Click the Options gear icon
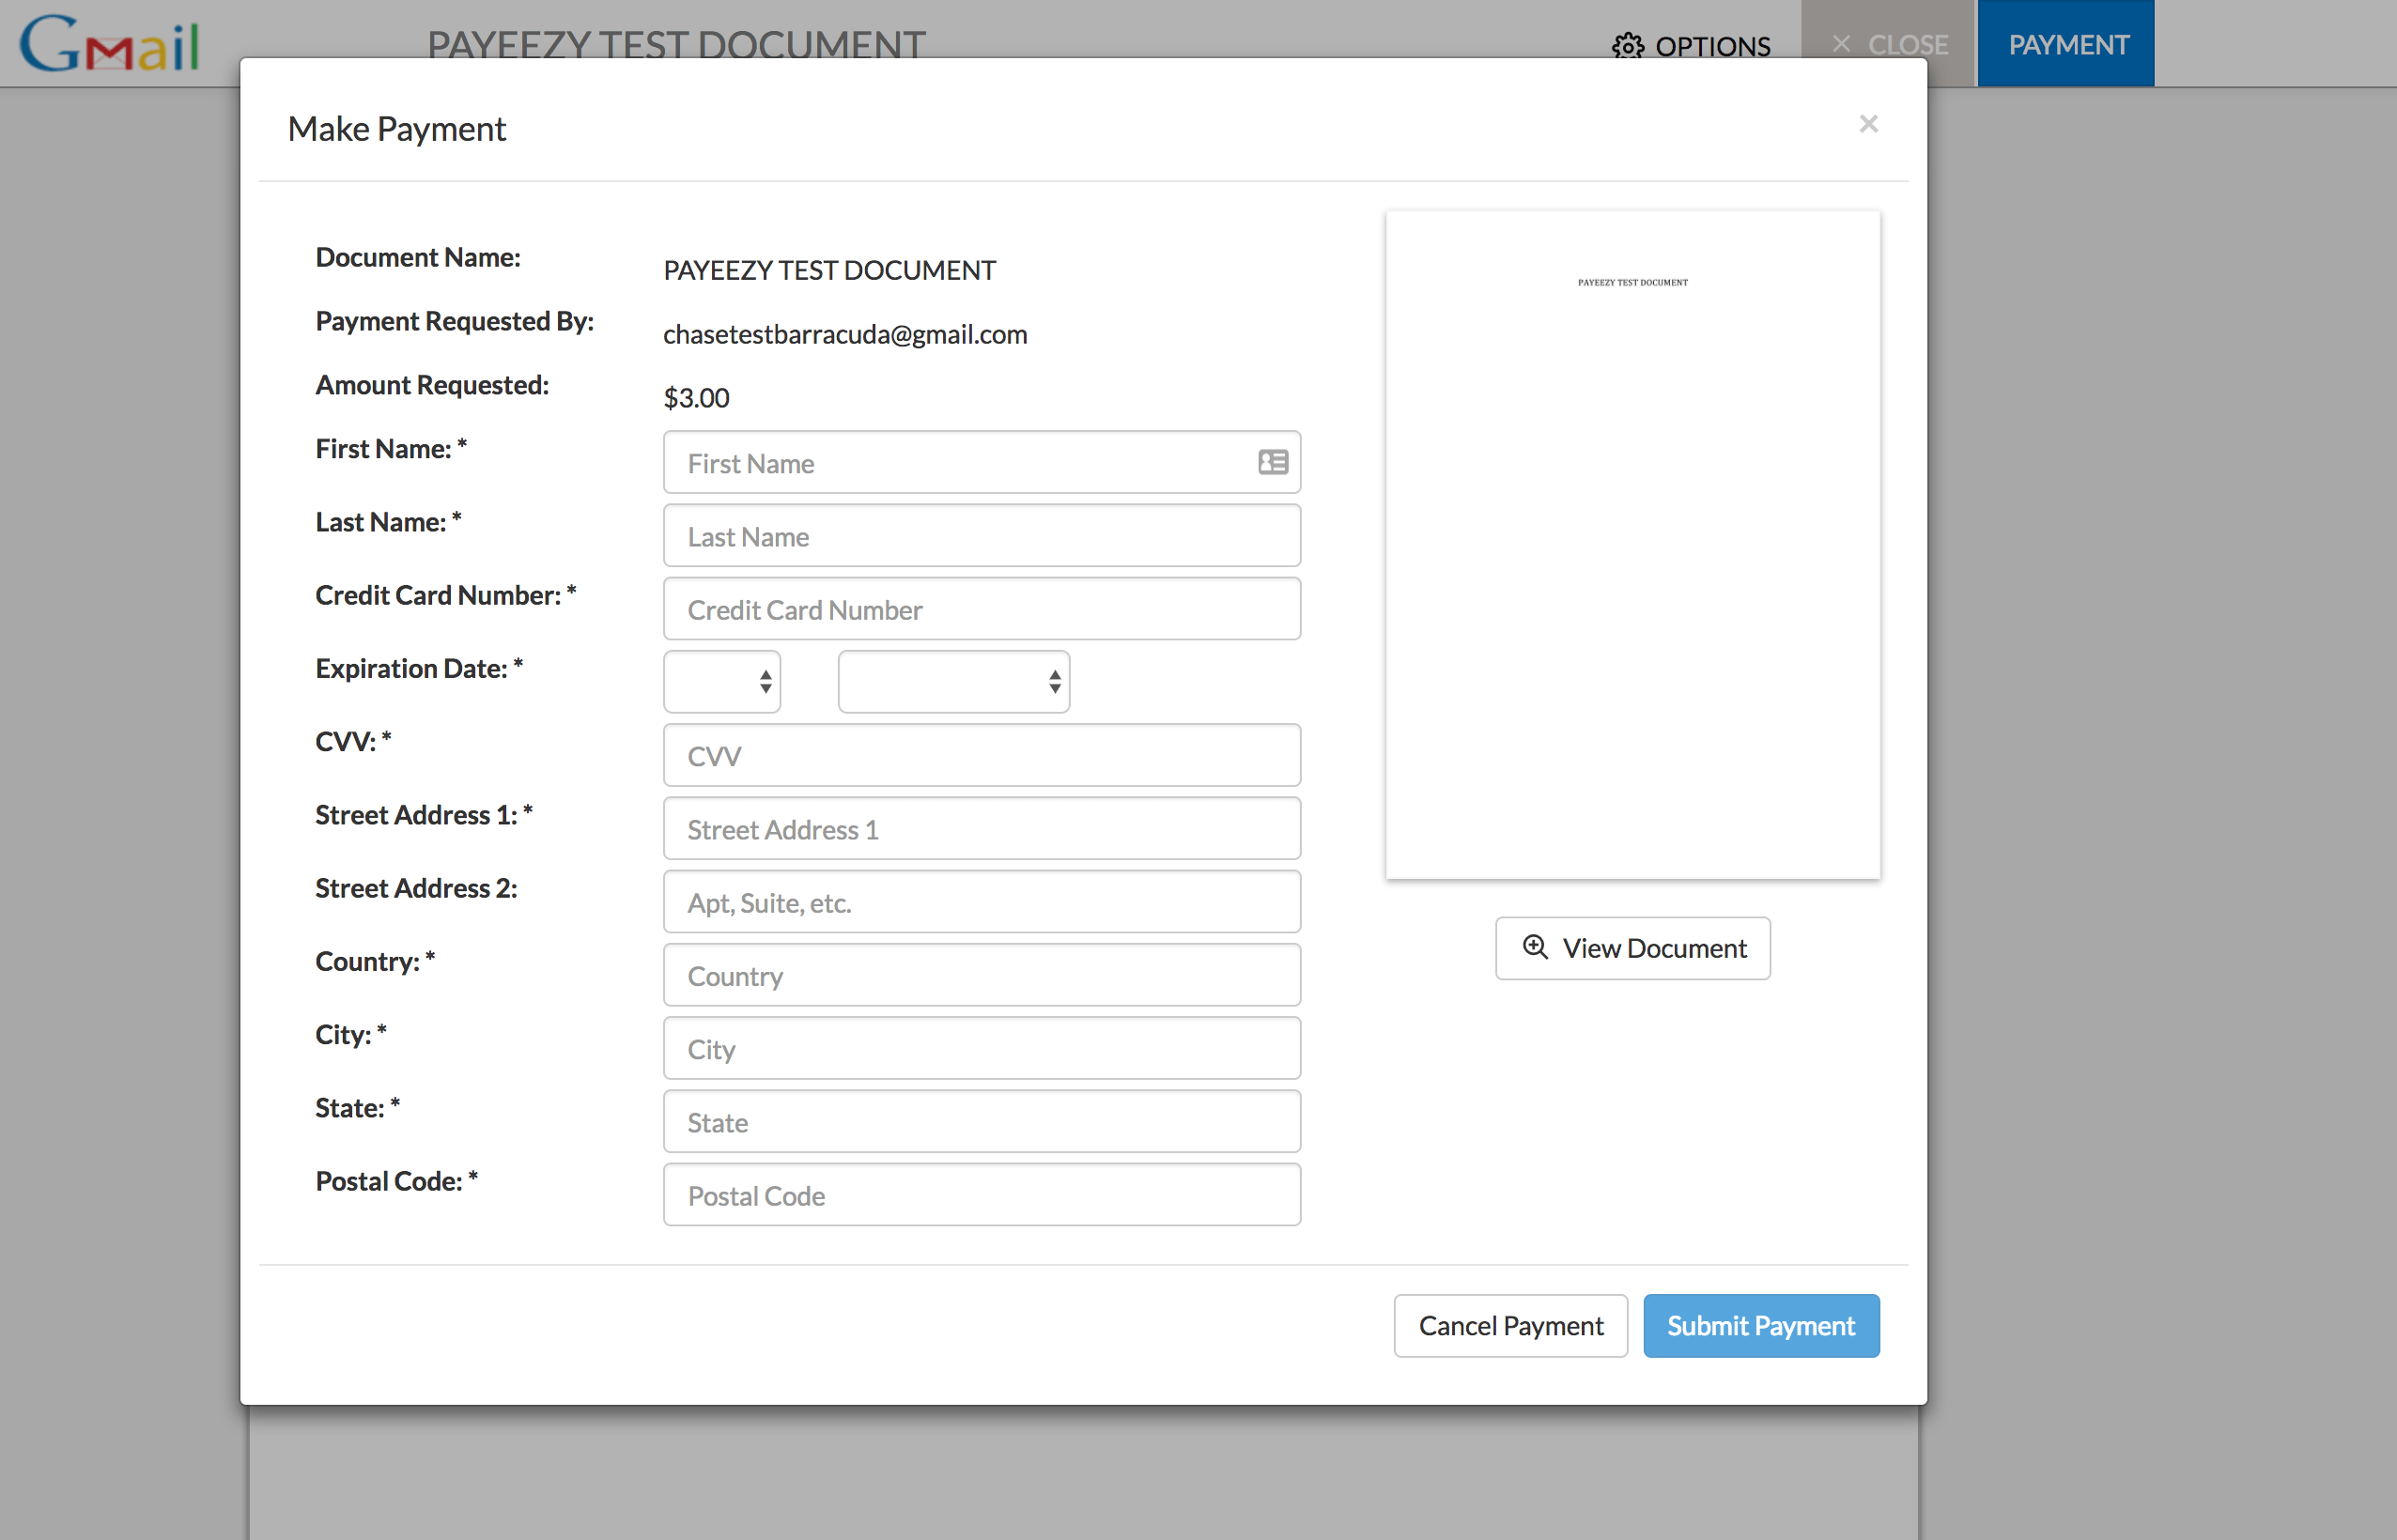The width and height of the screenshot is (2397, 1540). coord(1627,46)
